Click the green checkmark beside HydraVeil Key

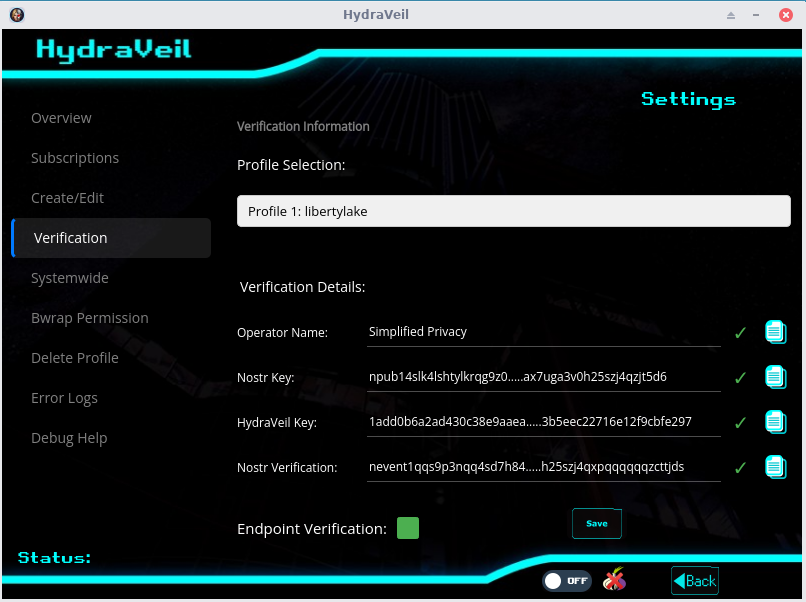point(740,423)
